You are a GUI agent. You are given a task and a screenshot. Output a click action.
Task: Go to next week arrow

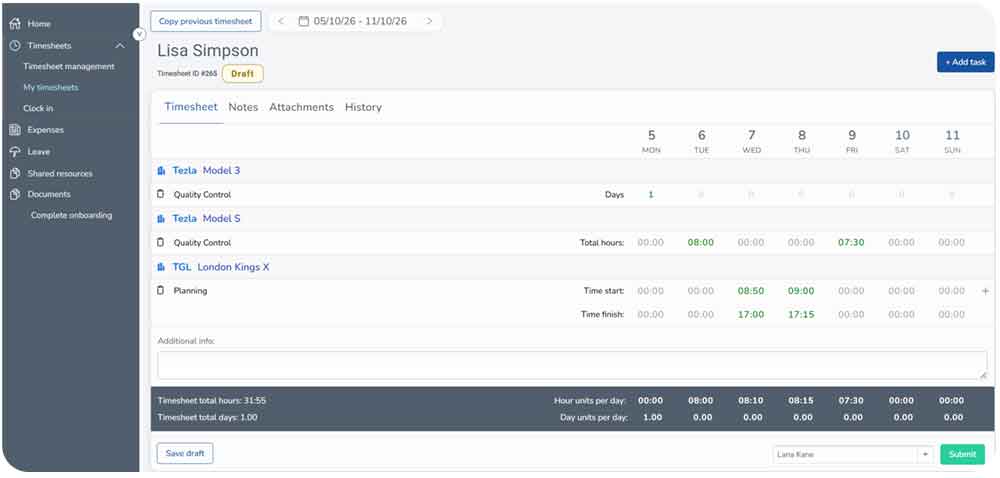tap(430, 21)
